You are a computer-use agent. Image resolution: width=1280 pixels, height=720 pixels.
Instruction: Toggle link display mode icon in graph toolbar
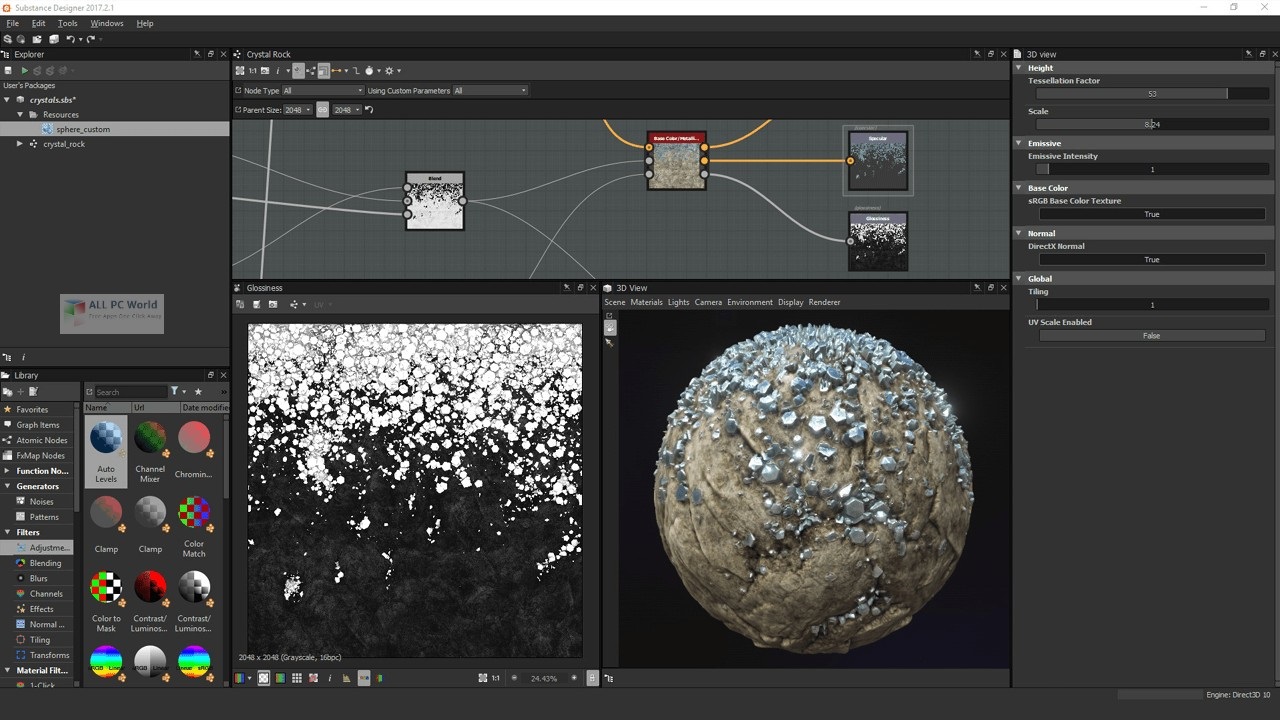356,70
